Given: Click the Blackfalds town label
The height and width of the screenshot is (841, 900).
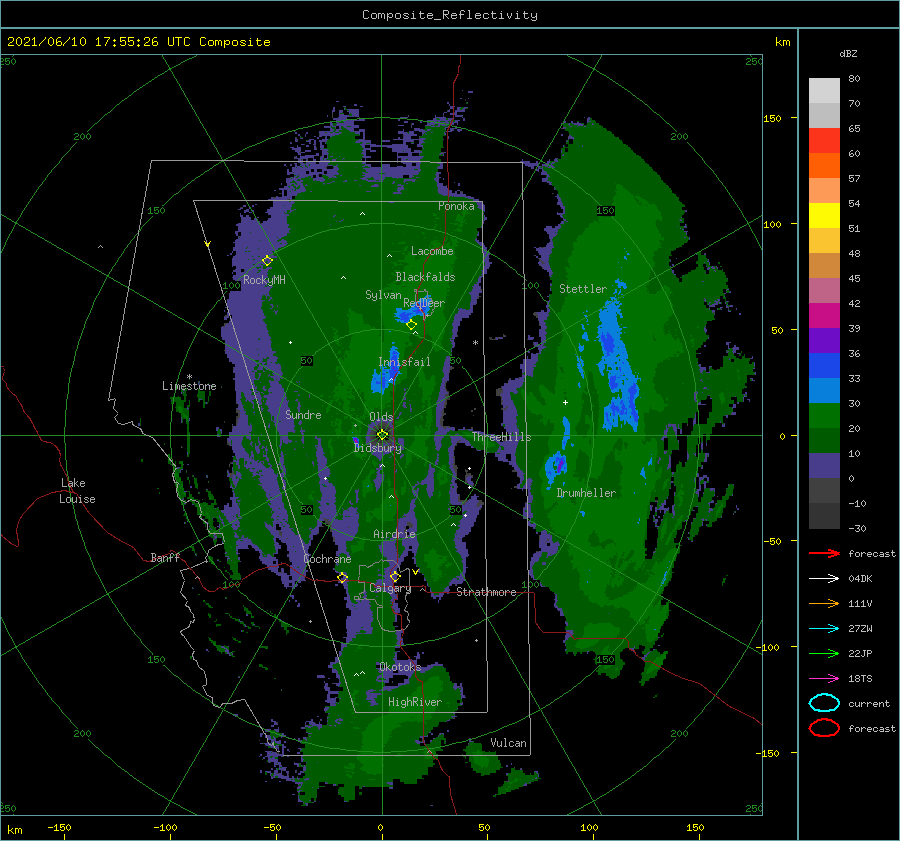Looking at the screenshot, I should click(425, 277).
